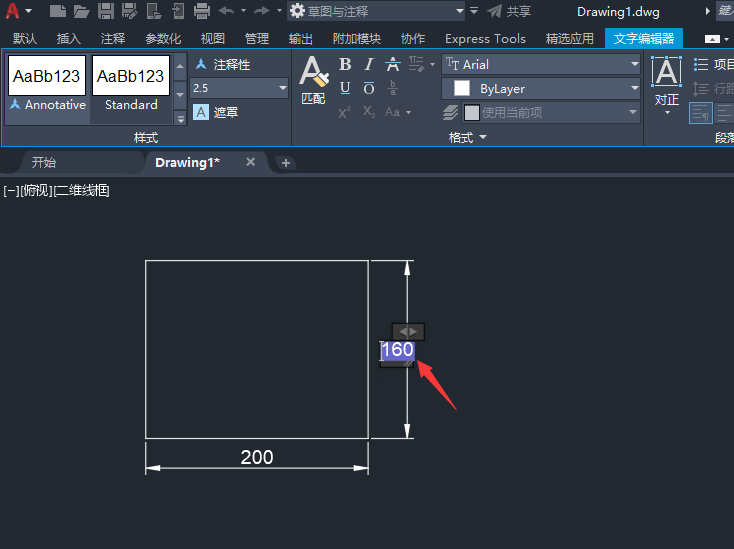The image size is (734, 549).
Task: Select the Annotative text style thumbnail
Action: [x=47, y=84]
